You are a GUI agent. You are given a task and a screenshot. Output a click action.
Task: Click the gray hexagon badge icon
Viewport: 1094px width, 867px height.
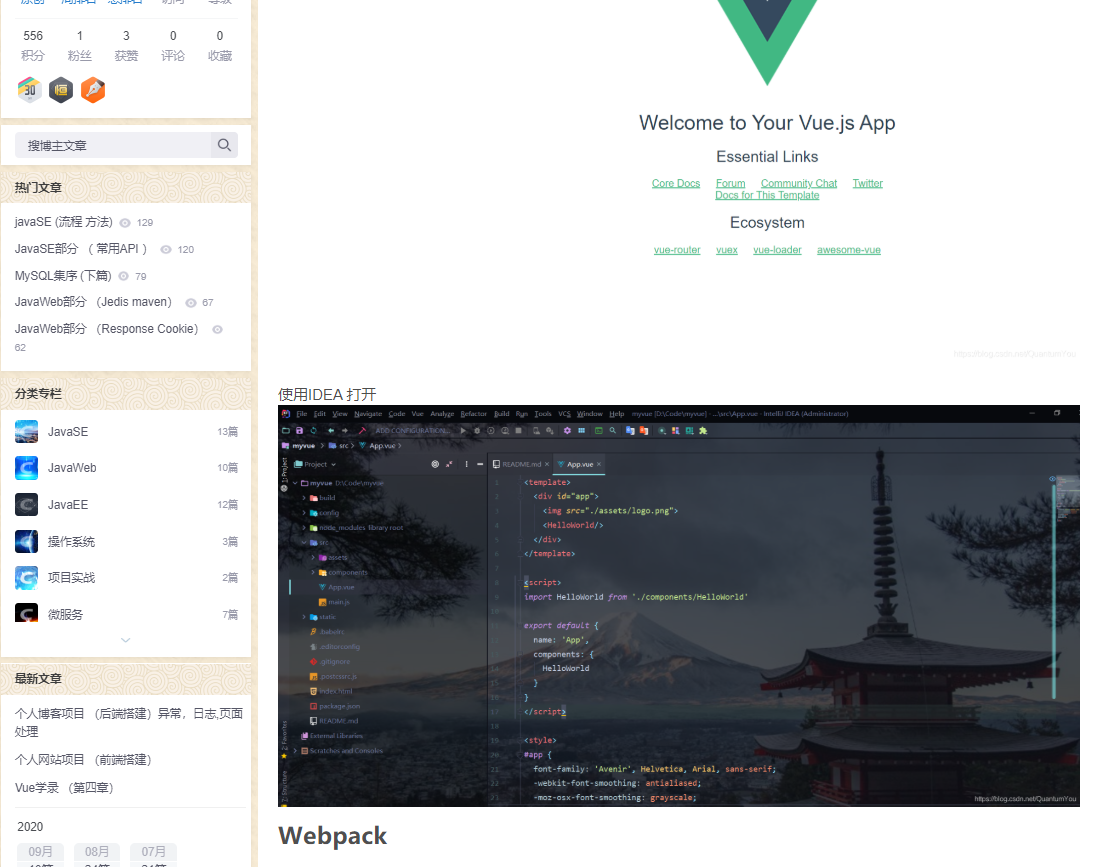click(61, 90)
